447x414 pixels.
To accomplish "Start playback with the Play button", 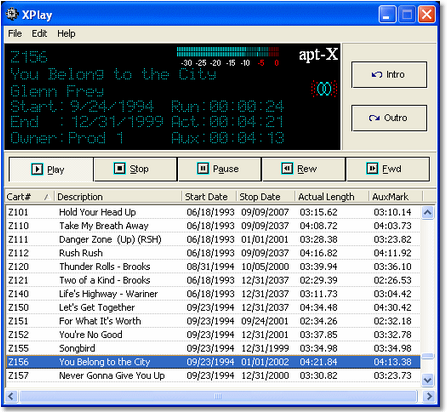I will [51, 170].
